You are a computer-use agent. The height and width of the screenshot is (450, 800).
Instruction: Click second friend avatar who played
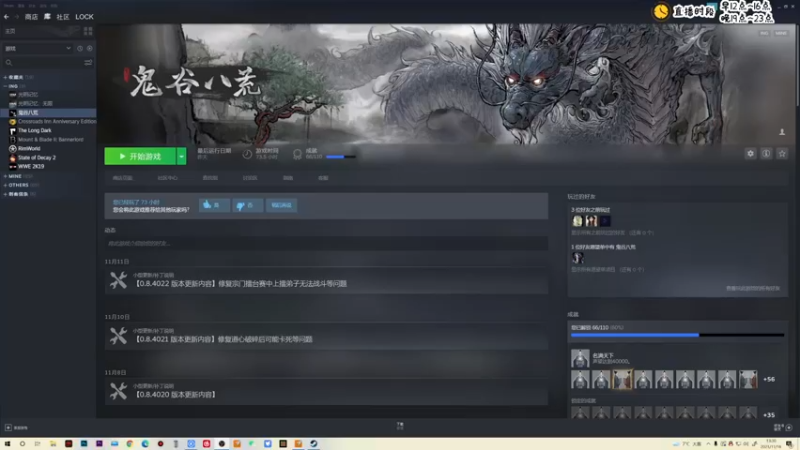tap(591, 221)
